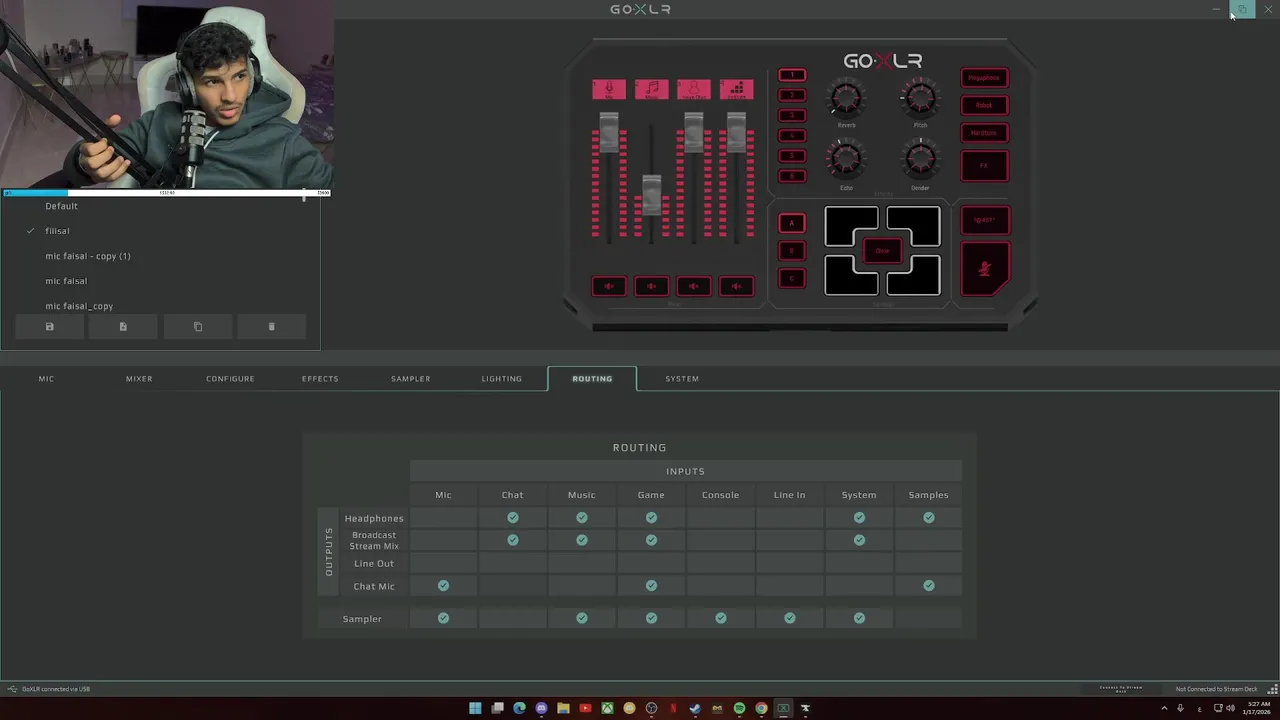Open the SYSTEM tab
The width and height of the screenshot is (1280, 720).
682,379
